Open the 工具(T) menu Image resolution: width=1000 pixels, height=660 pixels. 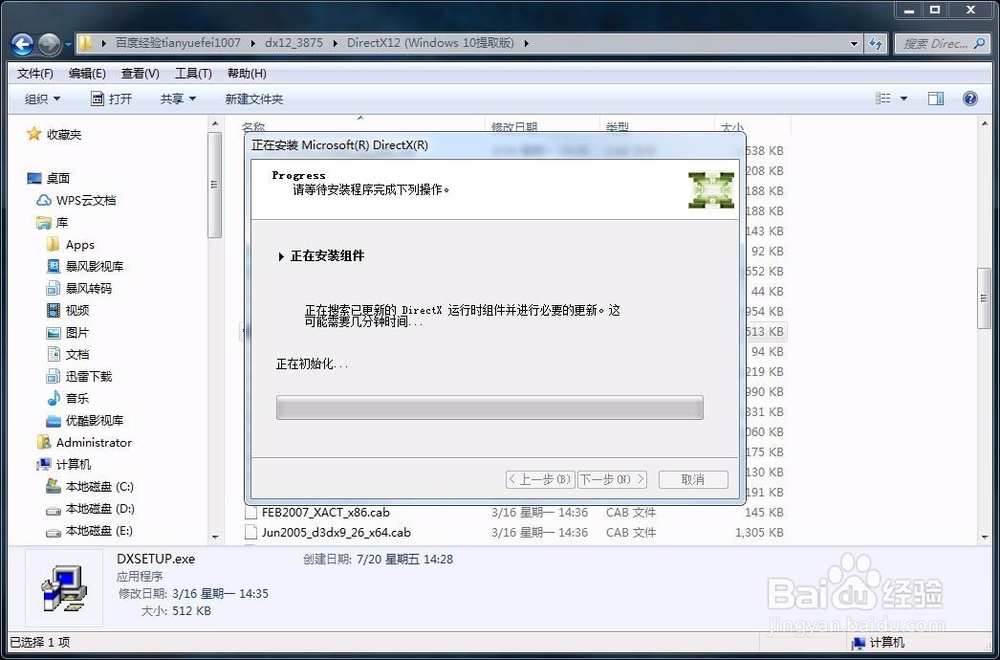point(193,73)
